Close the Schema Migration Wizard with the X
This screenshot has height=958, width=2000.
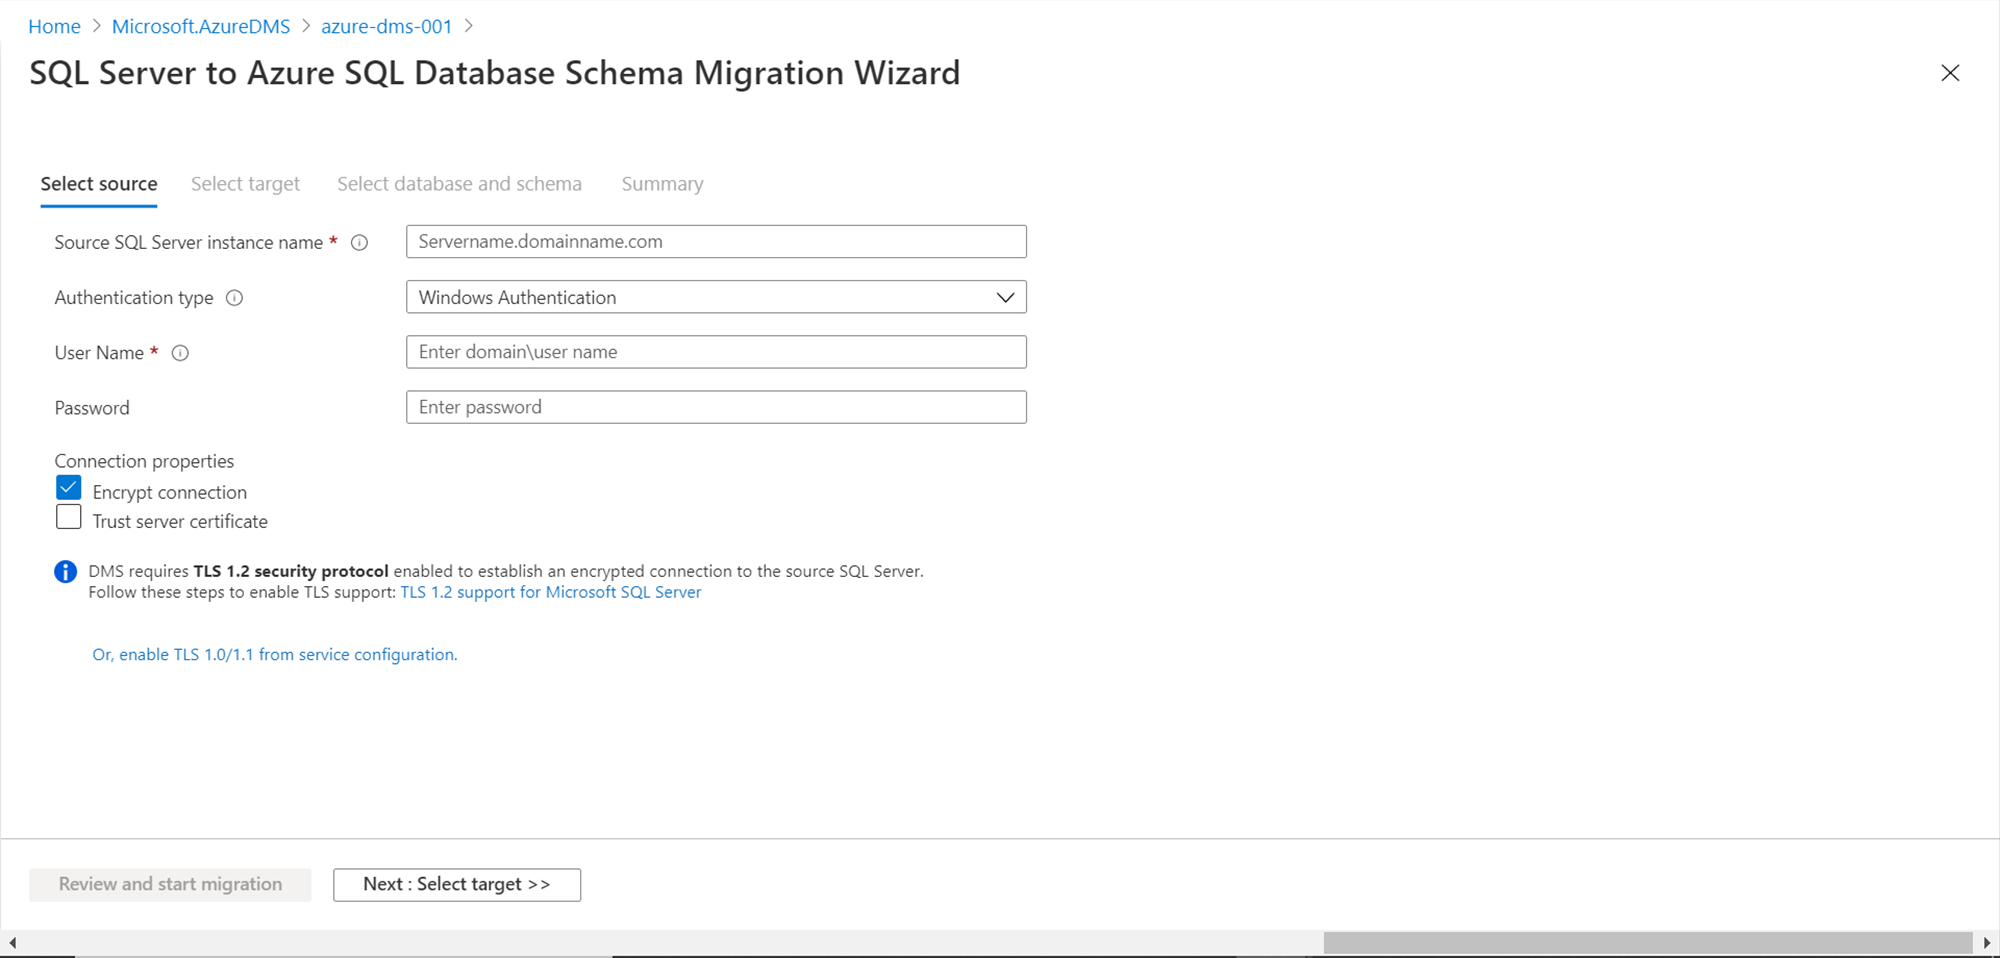coord(1950,73)
